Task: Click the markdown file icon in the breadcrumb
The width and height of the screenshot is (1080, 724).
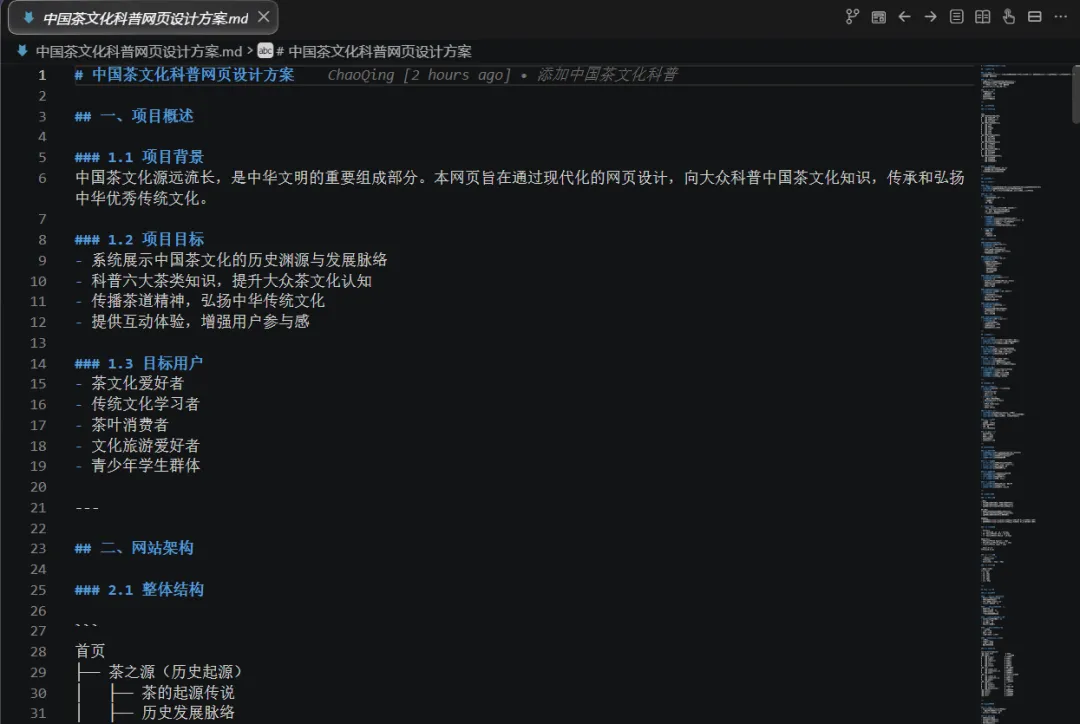Action: pyautogui.click(x=22, y=51)
